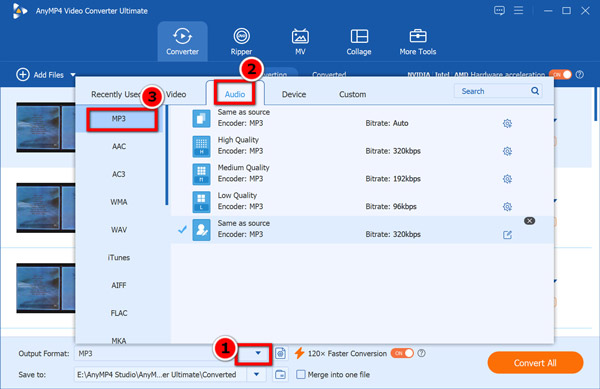
Task: Click the first video thumbnail
Action: tap(46, 127)
